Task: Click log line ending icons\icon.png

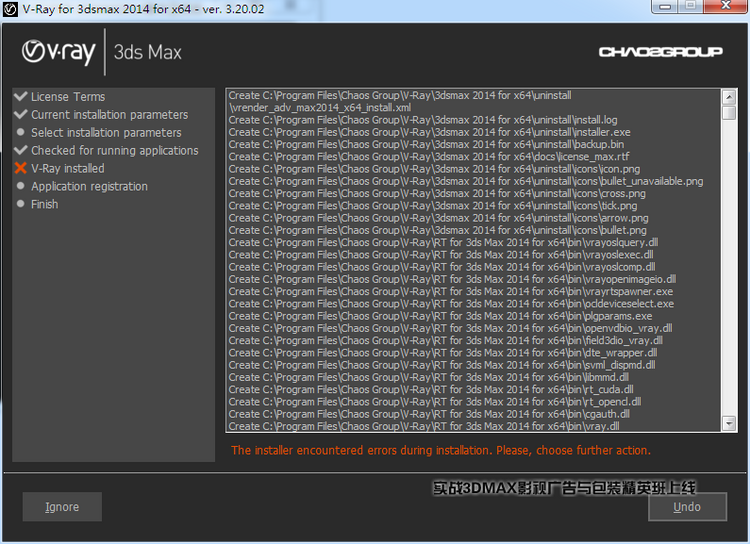Action: [x=434, y=169]
